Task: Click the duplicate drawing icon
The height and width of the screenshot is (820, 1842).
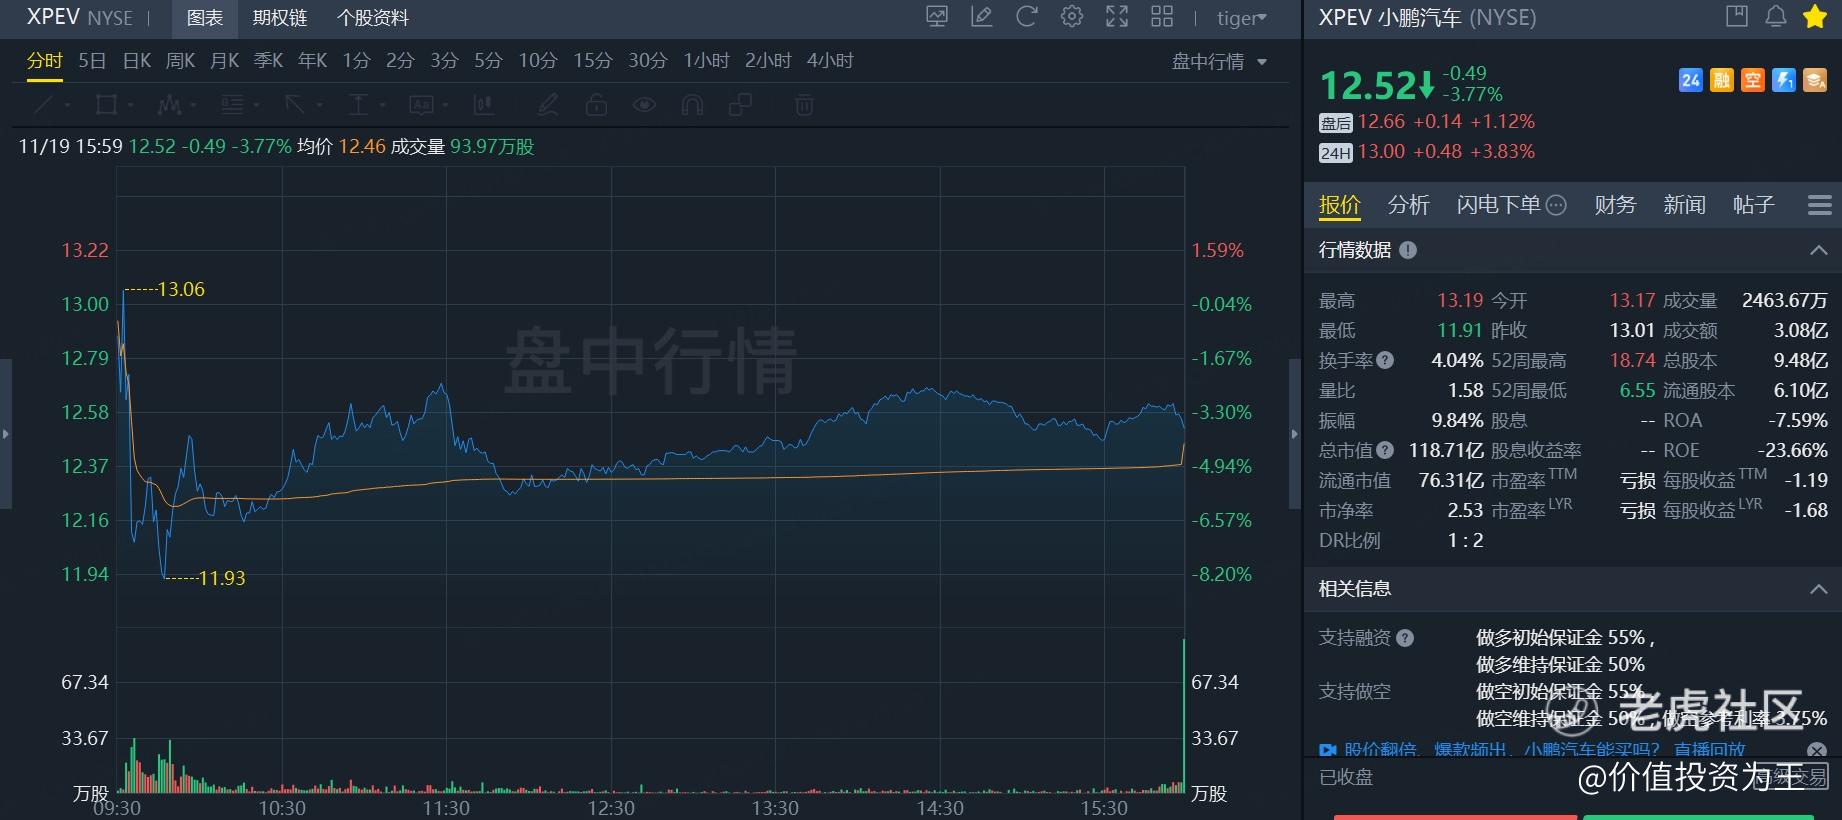Action: (x=741, y=104)
